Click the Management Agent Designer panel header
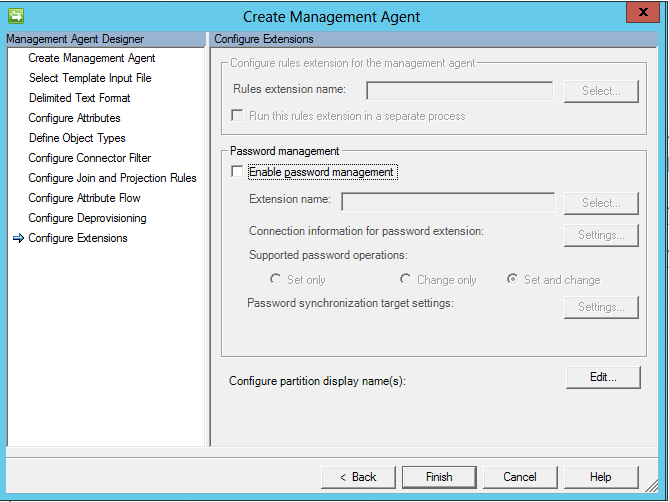669x502 pixels. click(x=105, y=39)
